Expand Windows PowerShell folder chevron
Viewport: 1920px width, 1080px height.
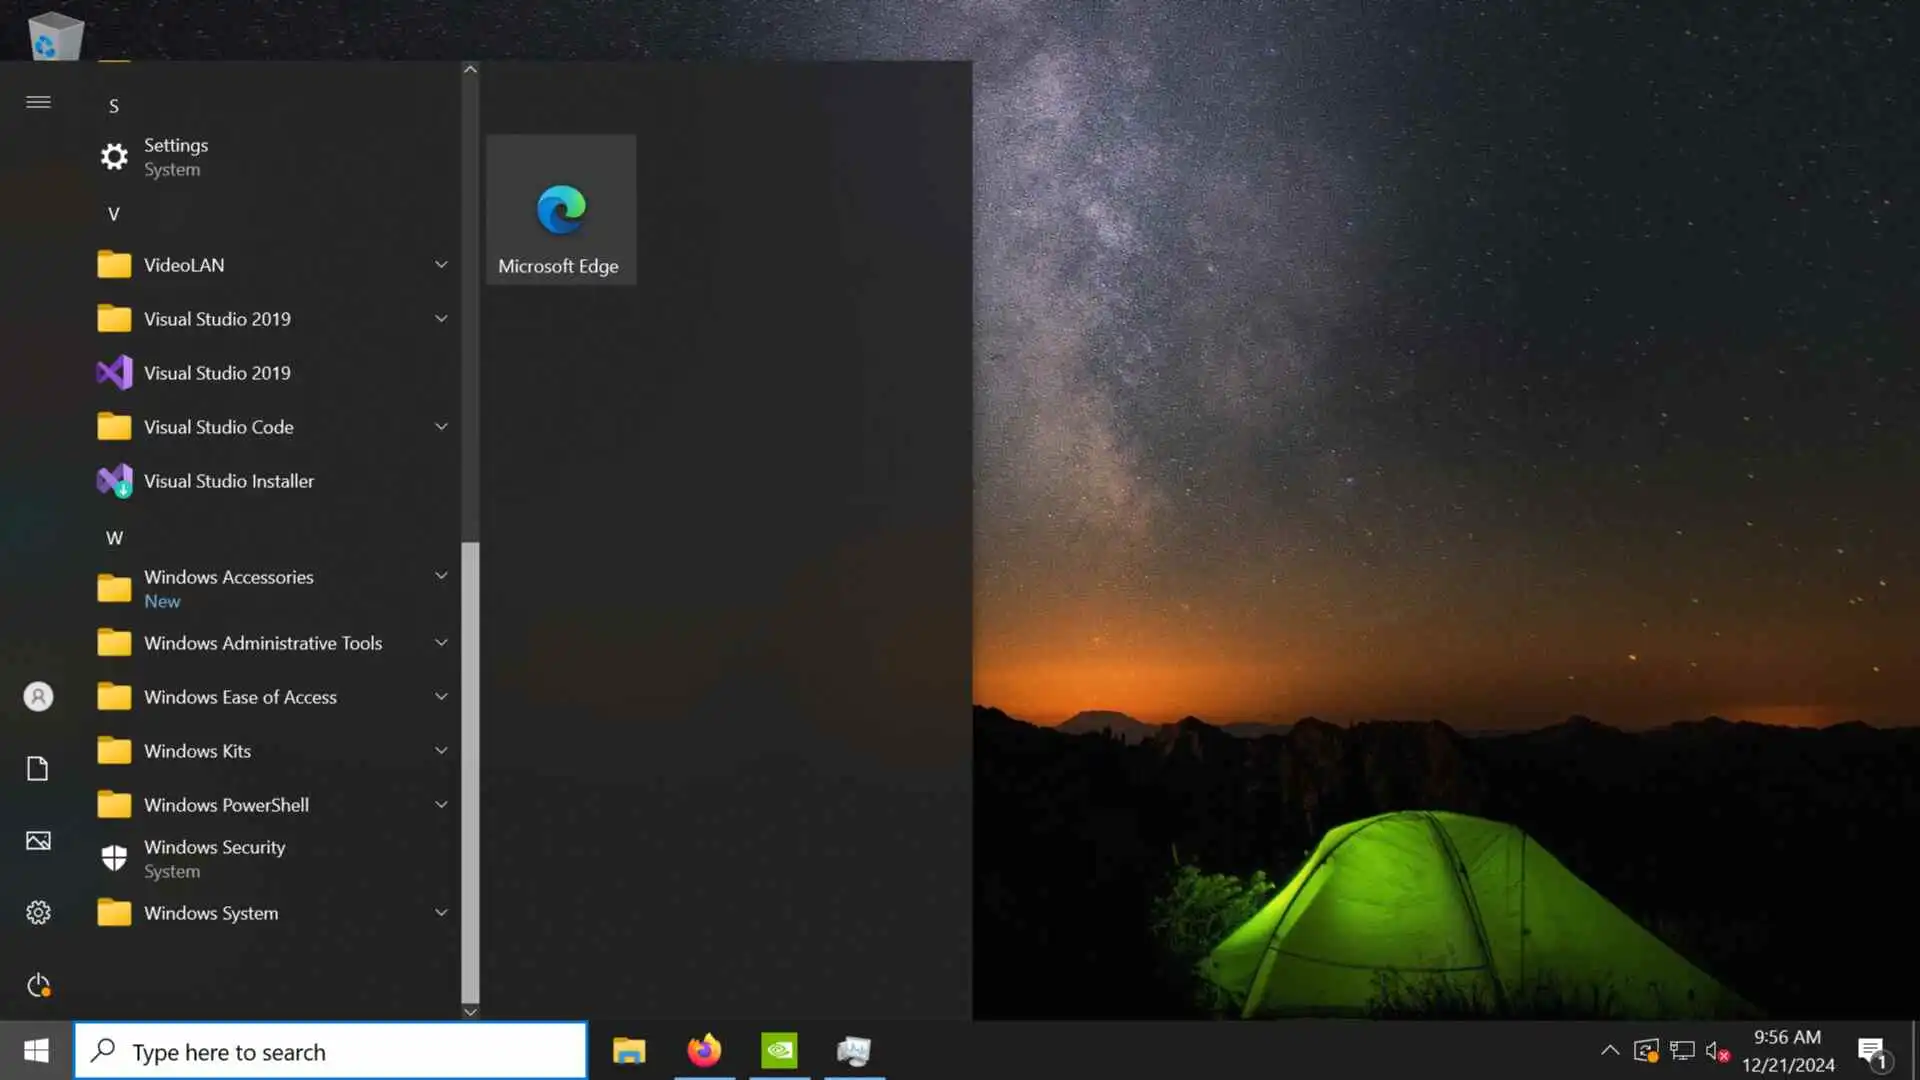[441, 805]
